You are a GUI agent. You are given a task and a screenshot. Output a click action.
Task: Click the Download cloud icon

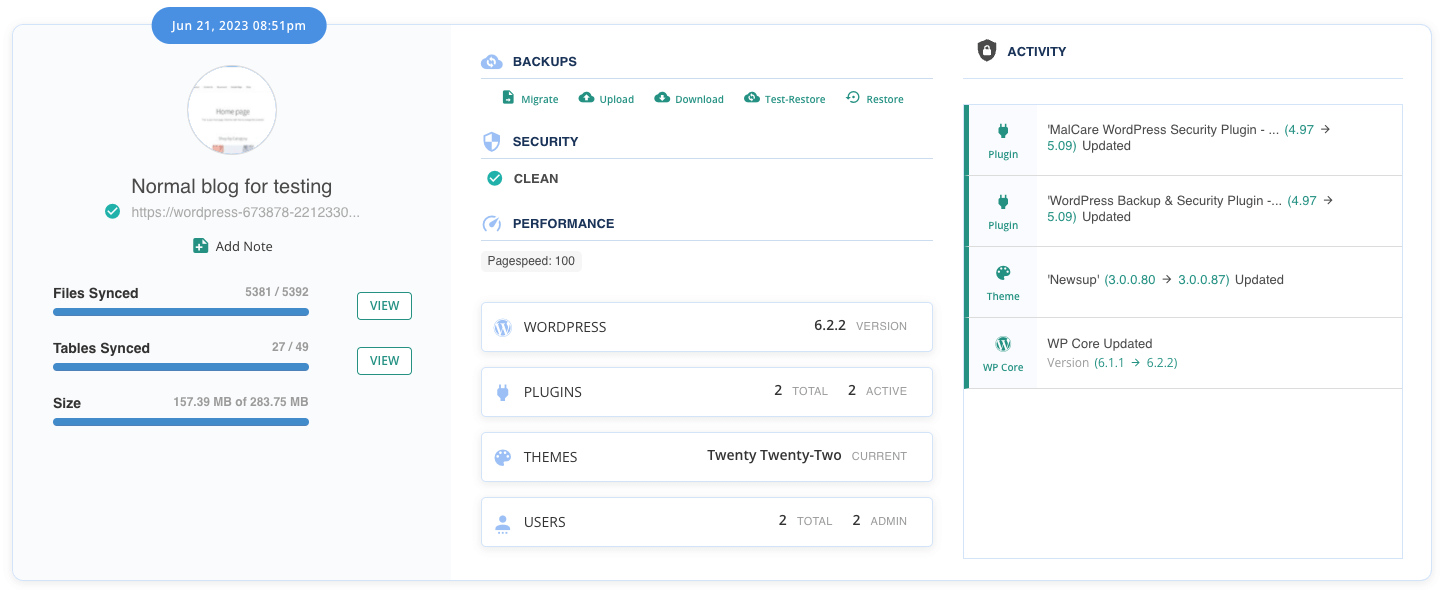click(x=662, y=98)
